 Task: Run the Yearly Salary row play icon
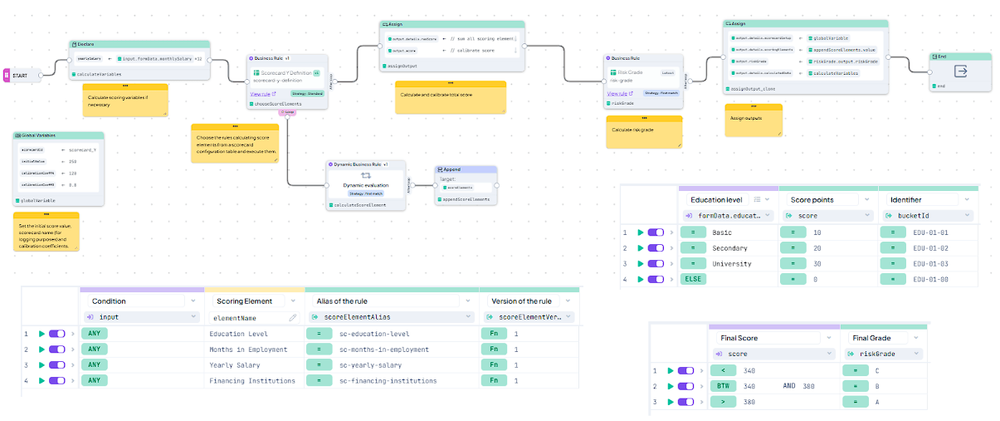(42, 365)
